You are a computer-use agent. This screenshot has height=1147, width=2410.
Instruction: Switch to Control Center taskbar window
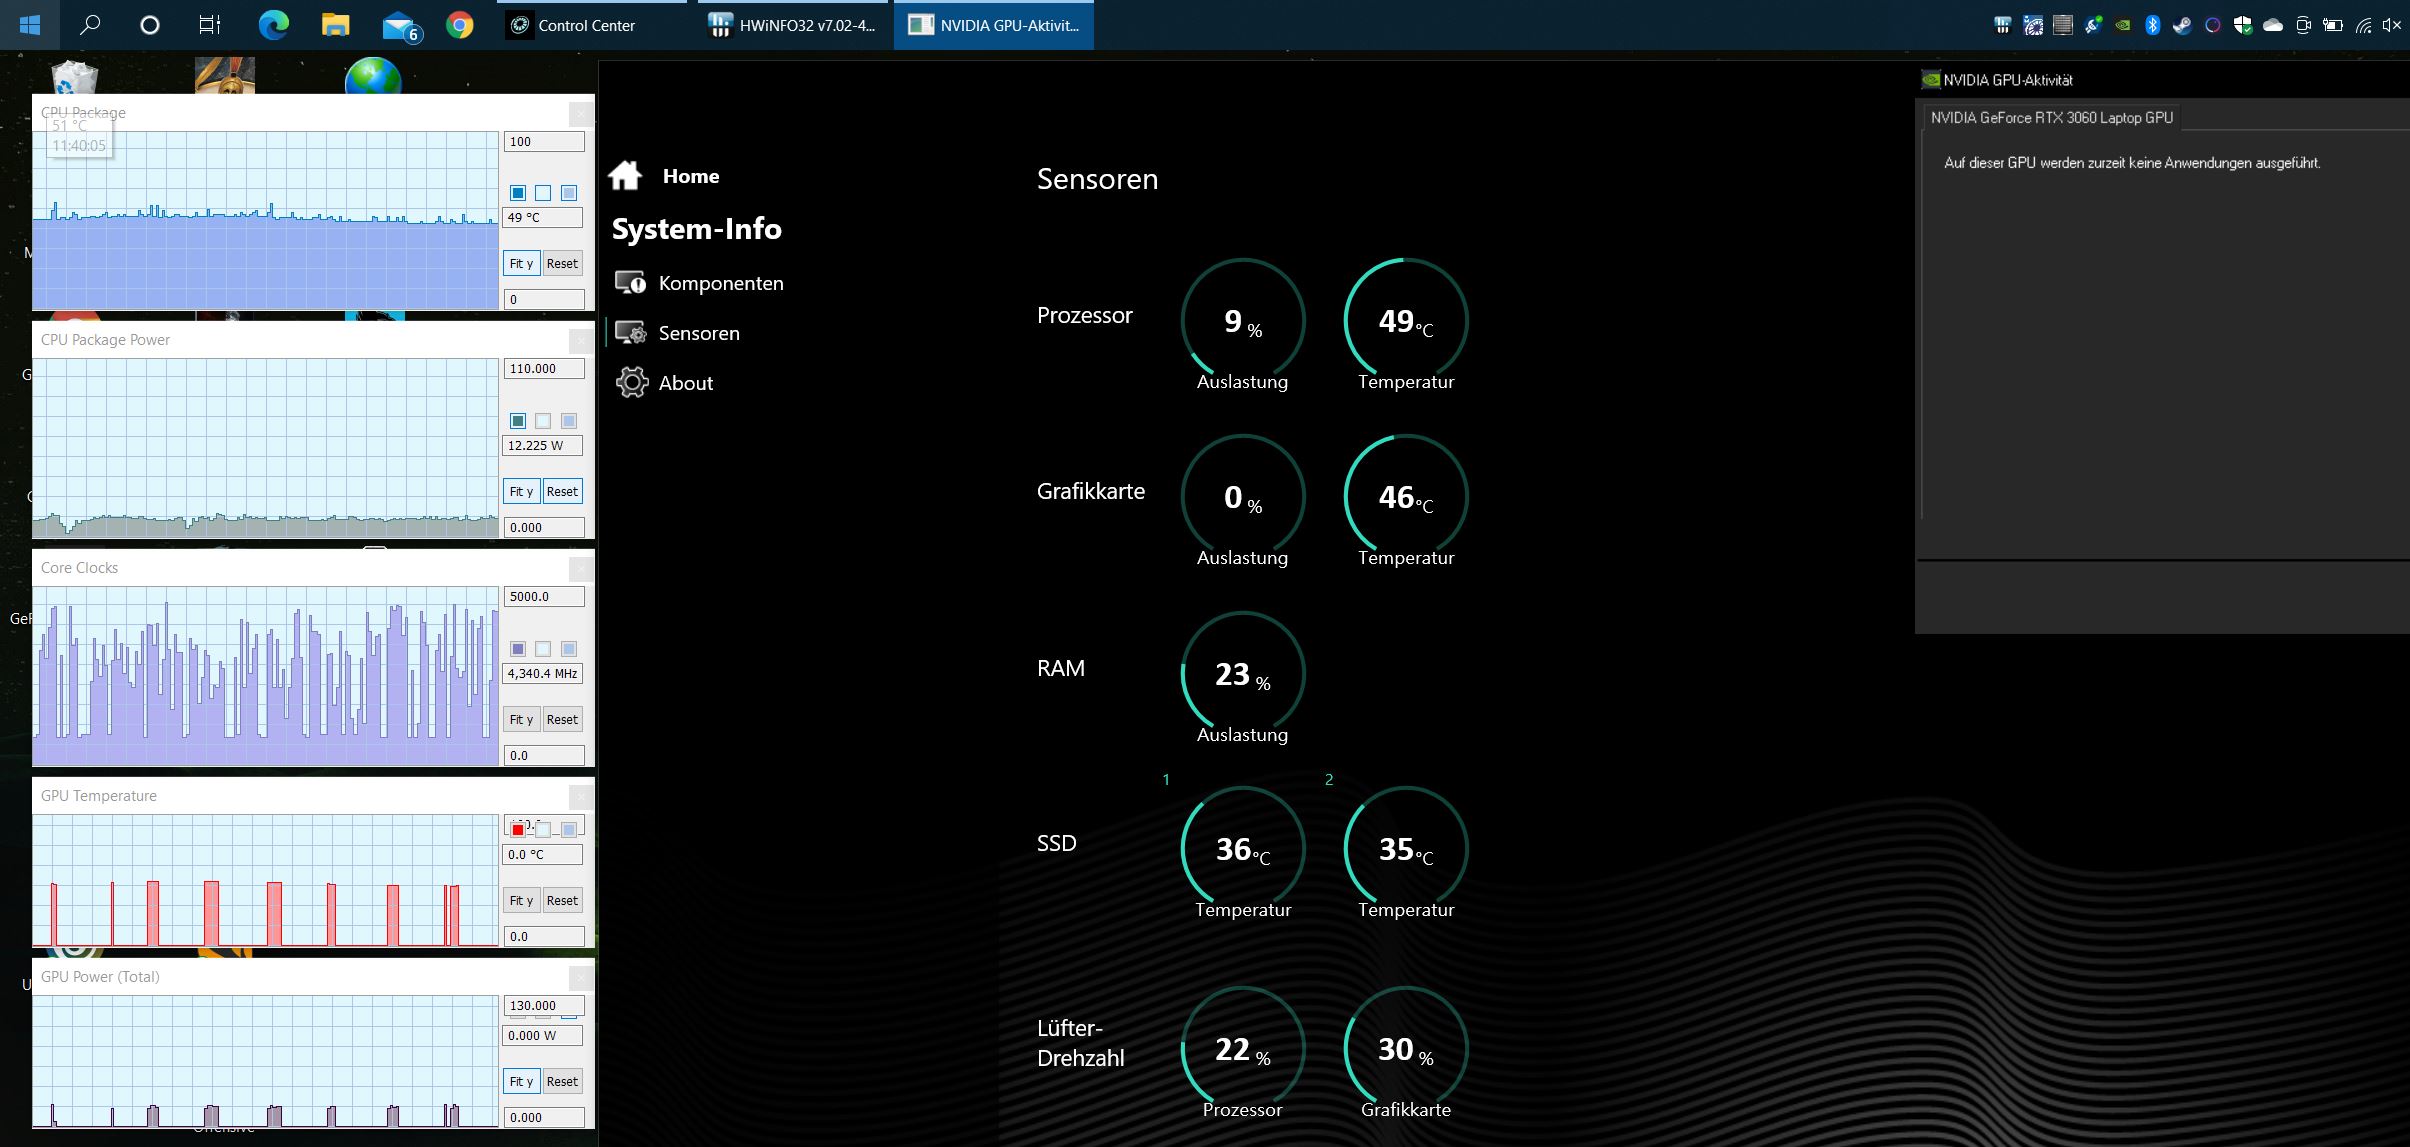click(x=592, y=25)
